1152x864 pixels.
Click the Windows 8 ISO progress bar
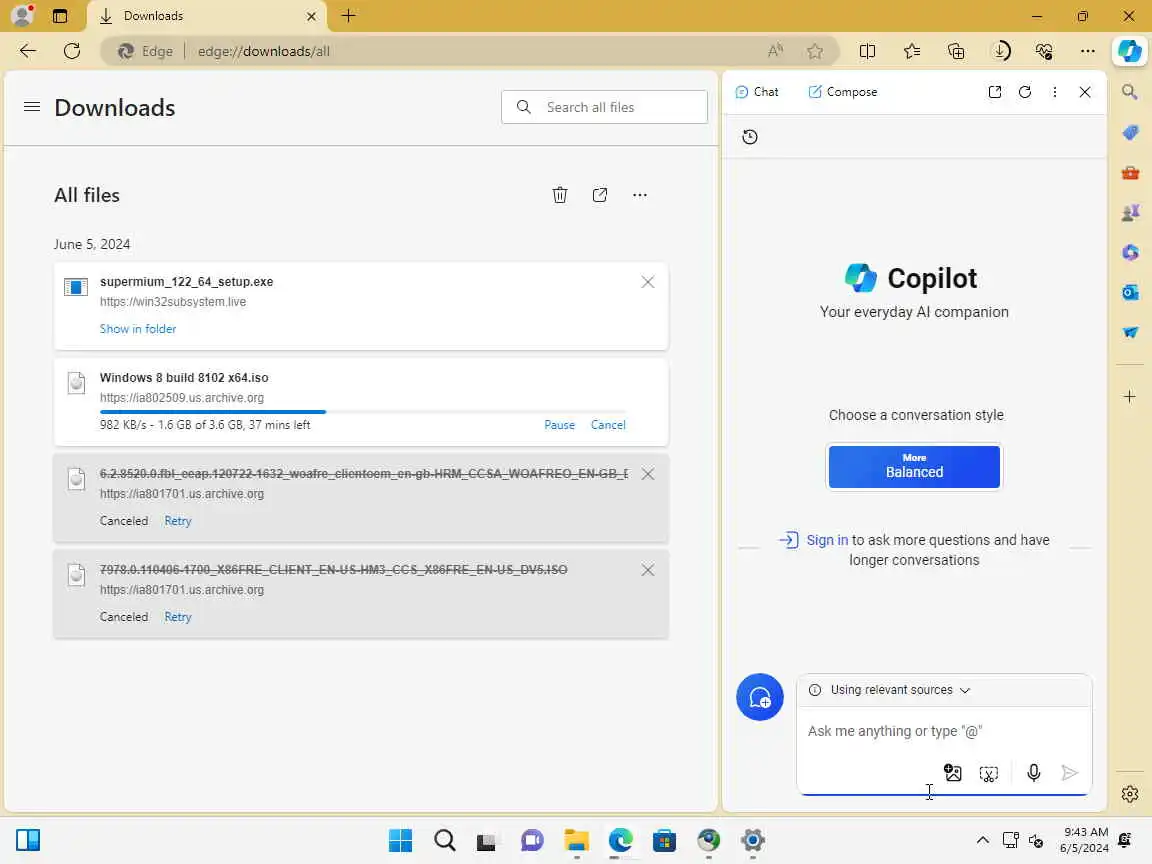point(363,412)
